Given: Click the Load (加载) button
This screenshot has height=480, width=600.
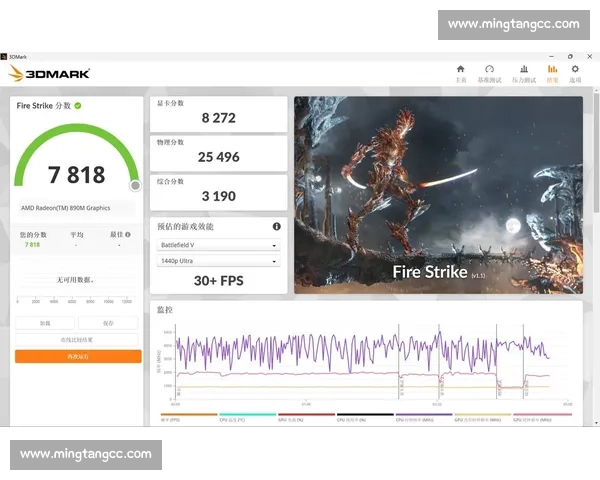Looking at the screenshot, I should point(45,323).
